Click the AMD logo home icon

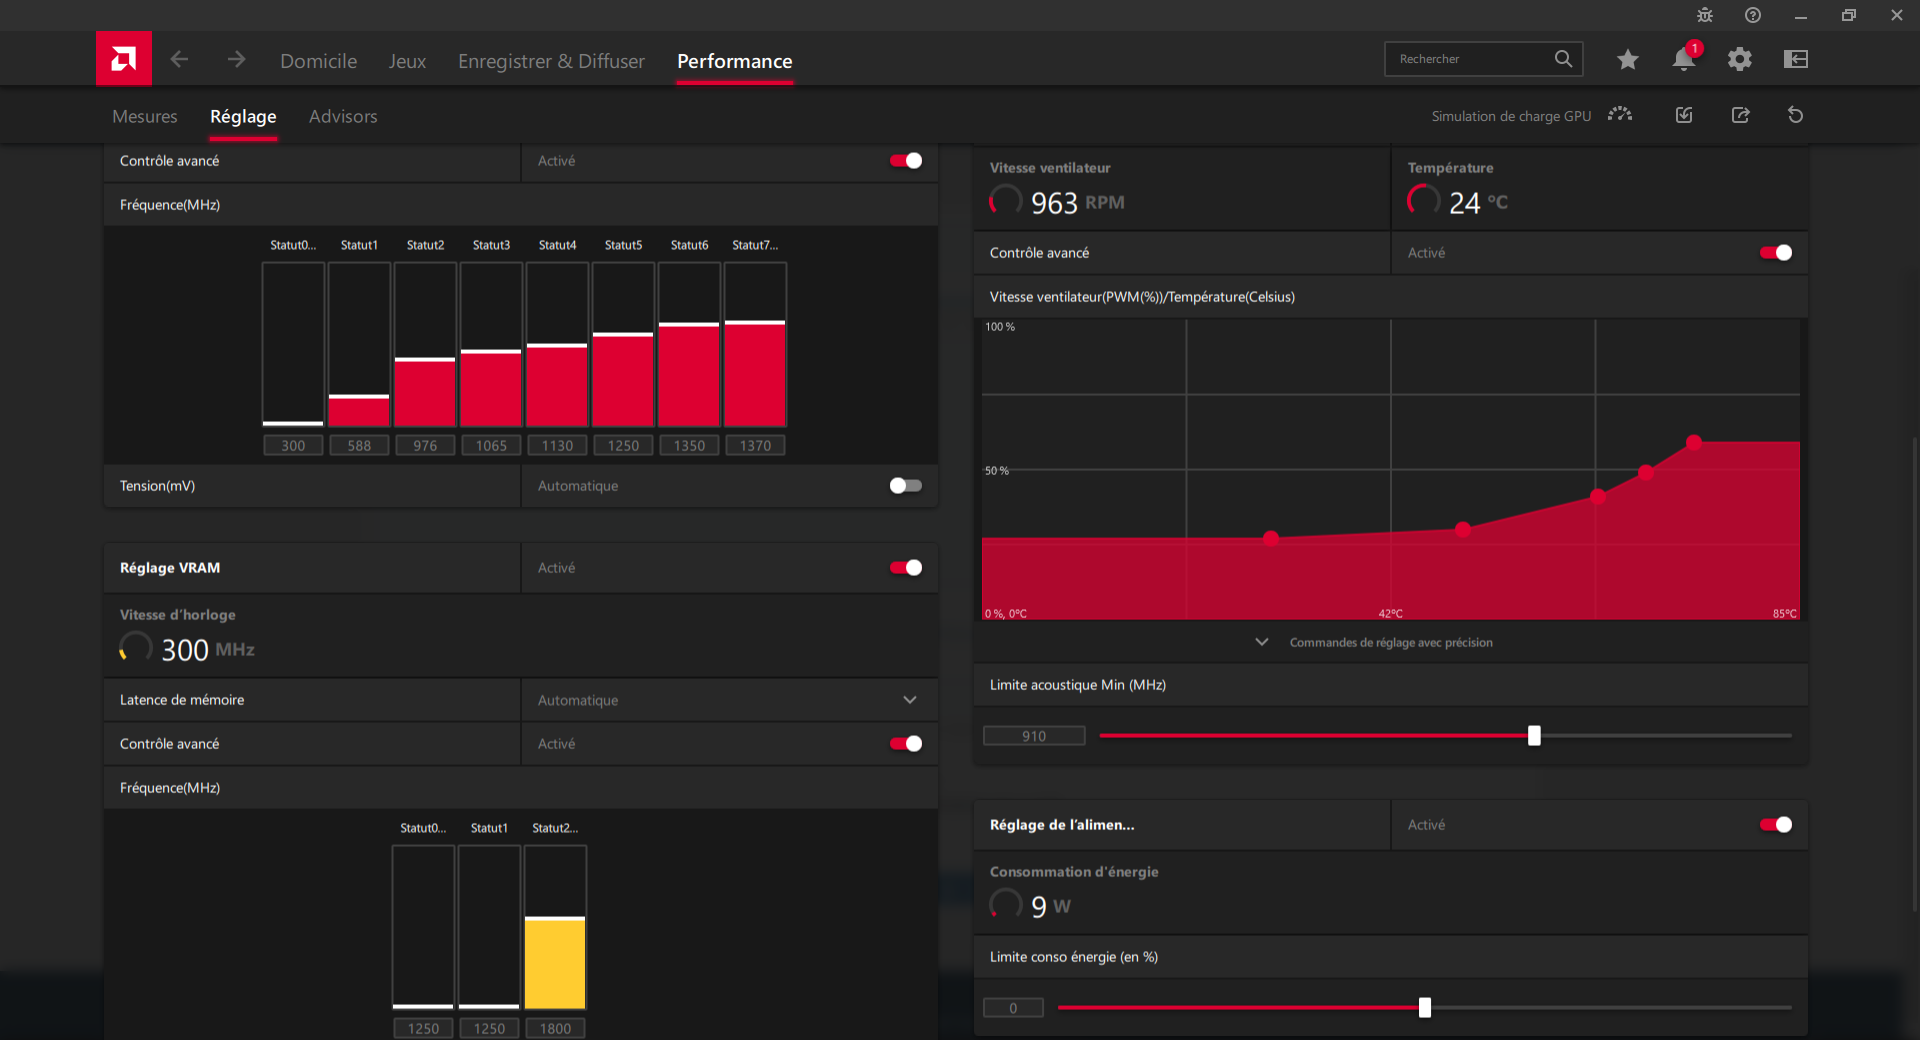click(x=124, y=59)
